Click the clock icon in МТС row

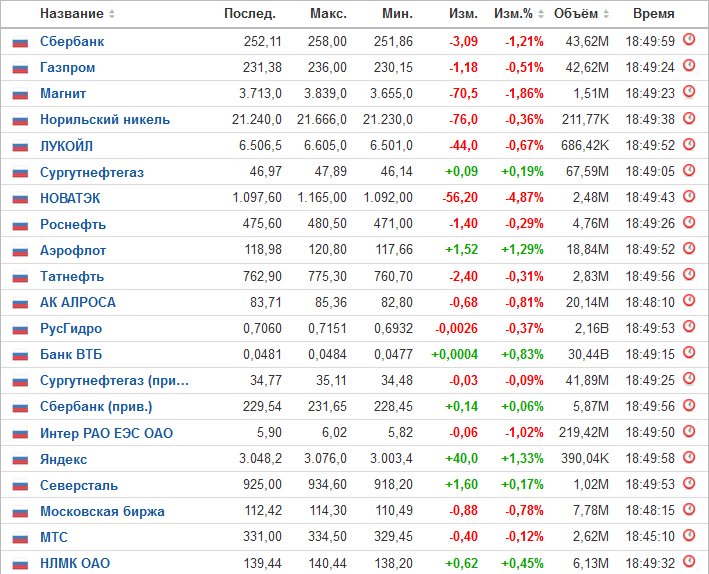click(x=689, y=535)
